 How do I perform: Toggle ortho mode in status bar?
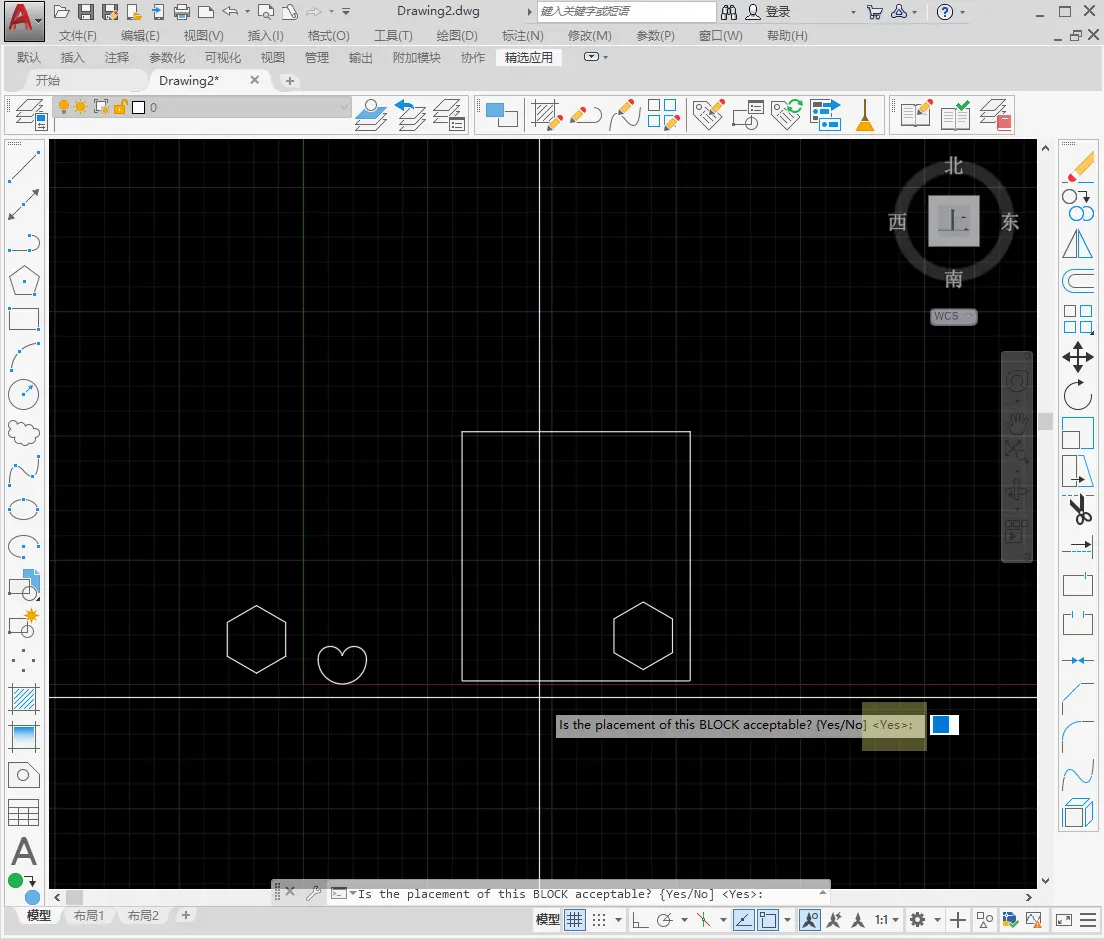coord(639,920)
